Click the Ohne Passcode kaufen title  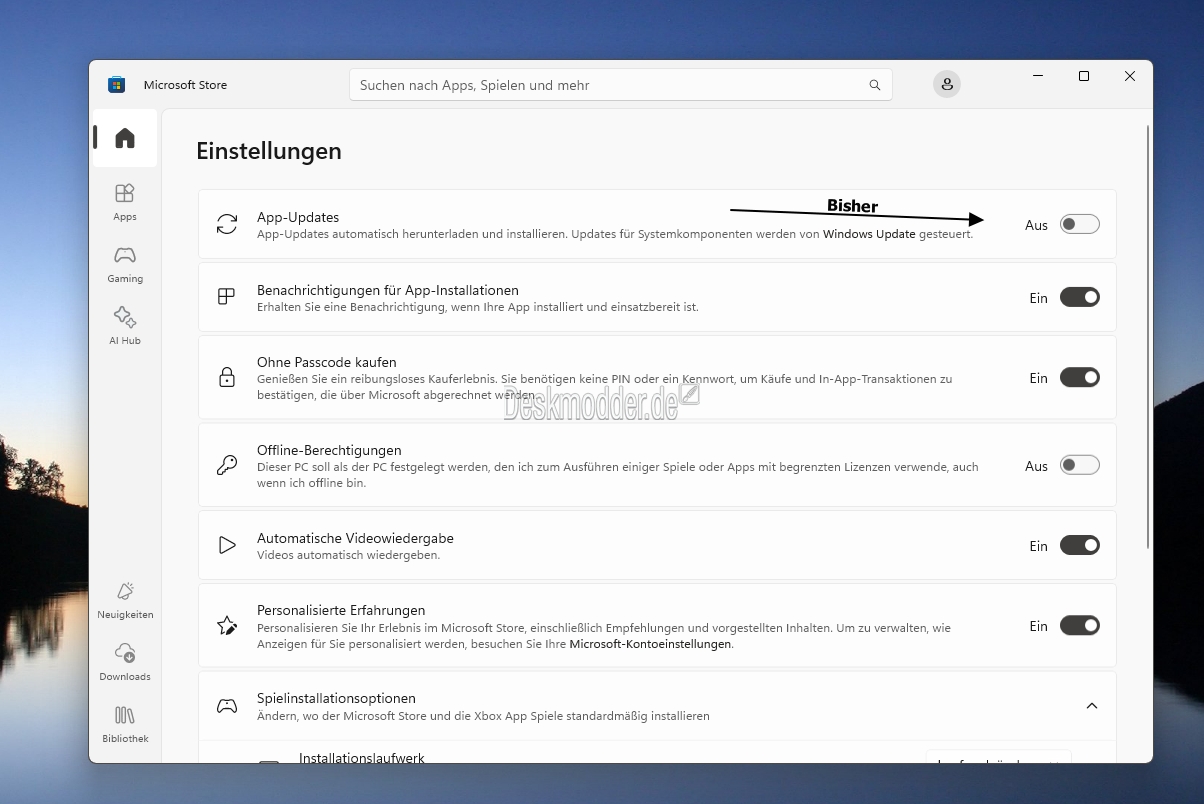[x=327, y=362]
